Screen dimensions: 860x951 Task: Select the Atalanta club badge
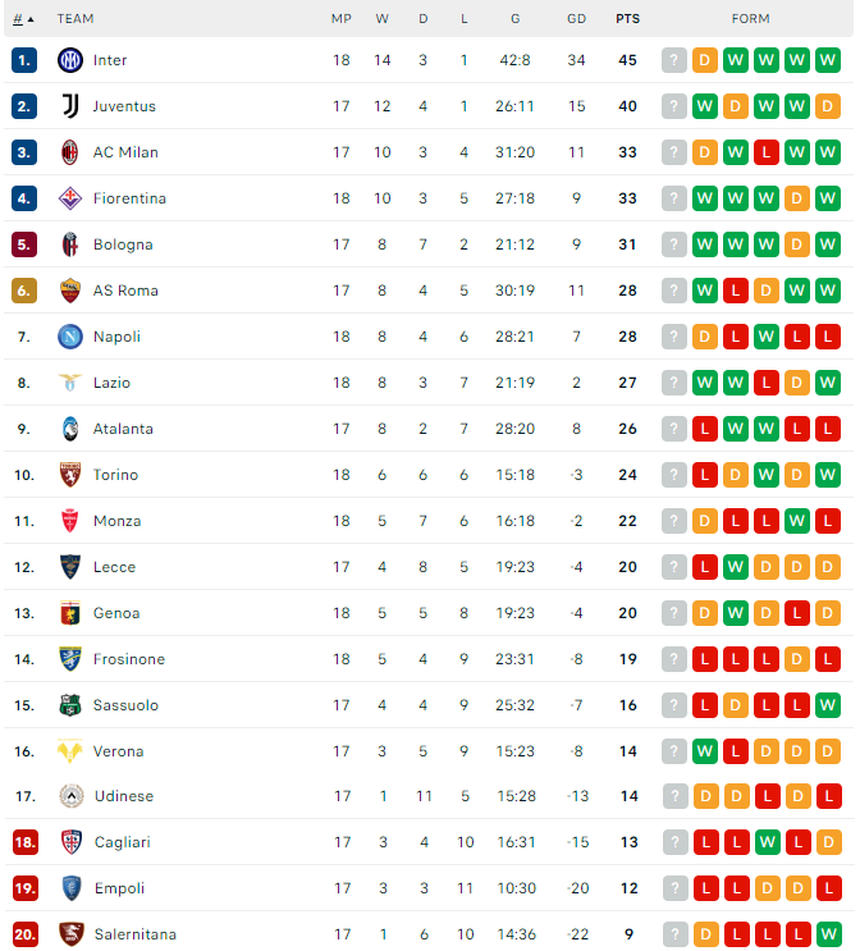click(70, 429)
